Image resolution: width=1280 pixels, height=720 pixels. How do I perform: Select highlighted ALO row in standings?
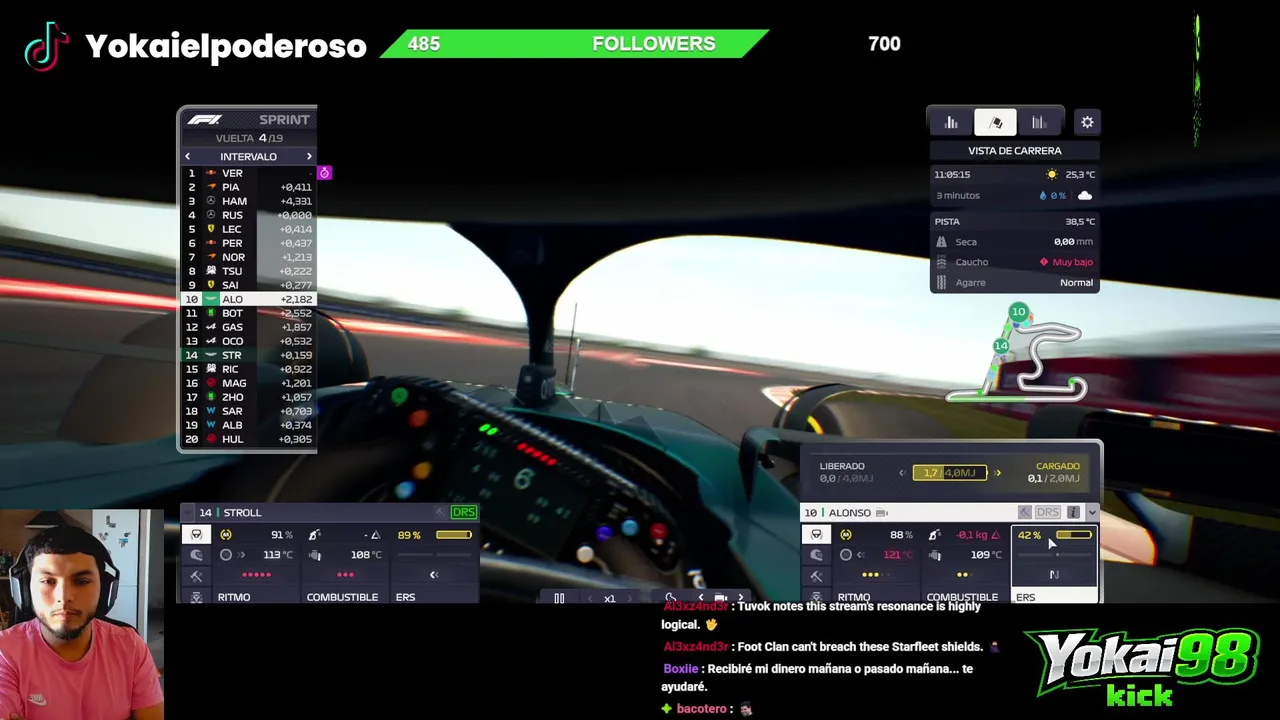tap(247, 299)
